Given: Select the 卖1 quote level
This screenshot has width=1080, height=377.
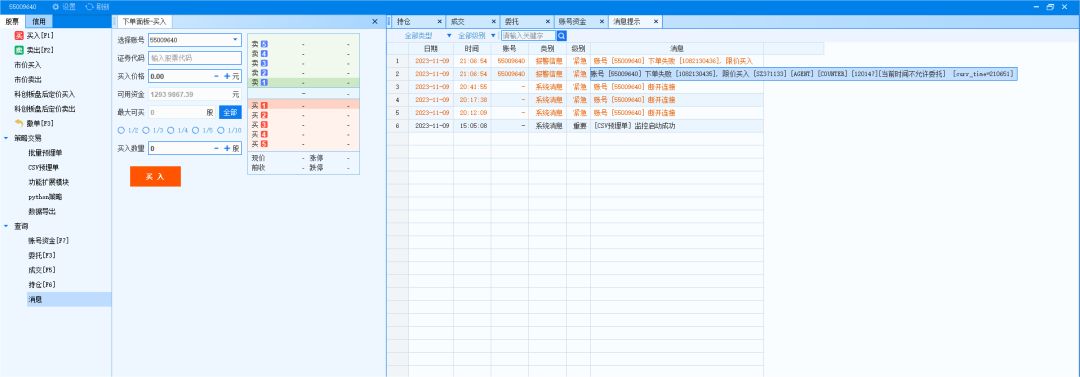Looking at the screenshot, I should [303, 82].
